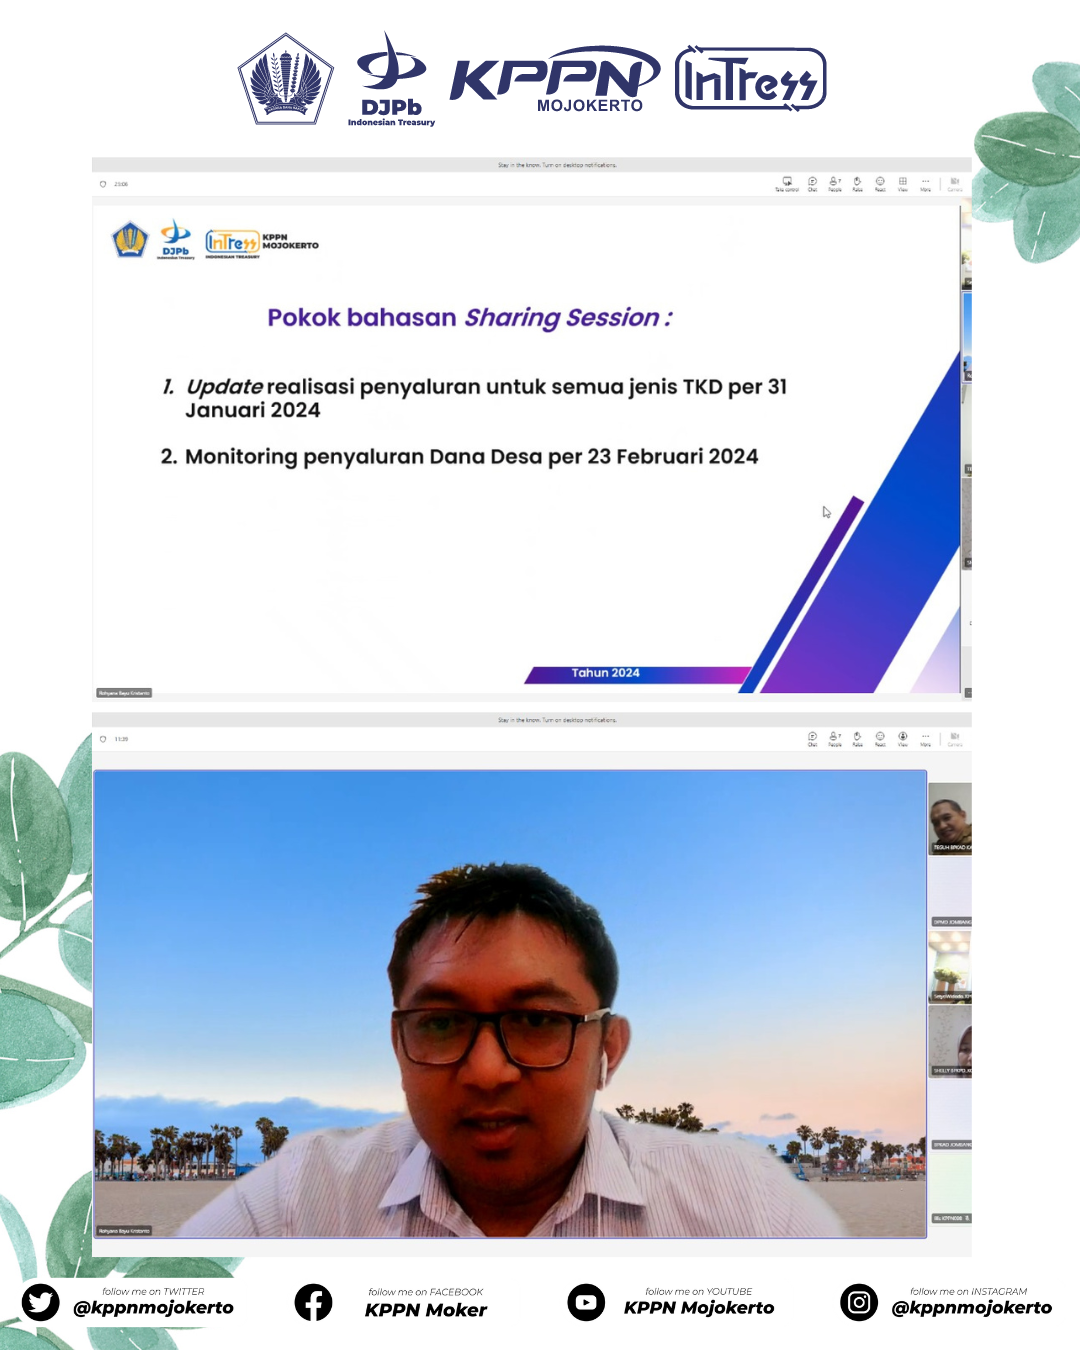Expand More options in lower meeting toolbar

point(925,738)
